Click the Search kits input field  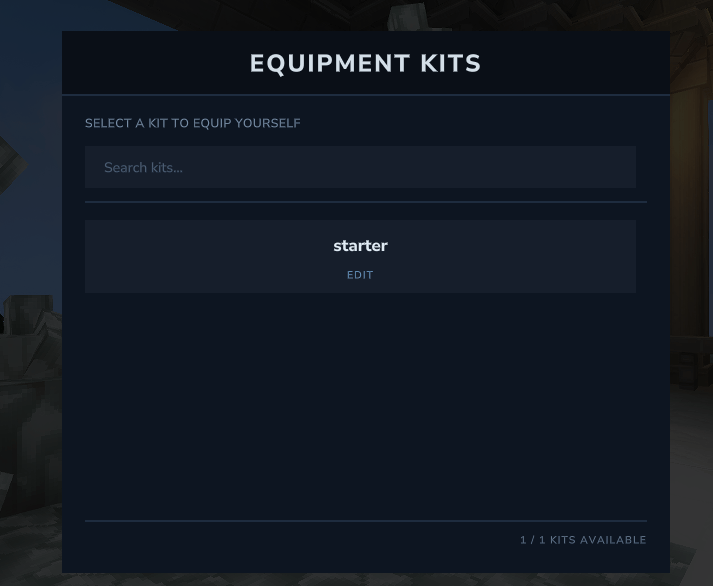coord(360,167)
